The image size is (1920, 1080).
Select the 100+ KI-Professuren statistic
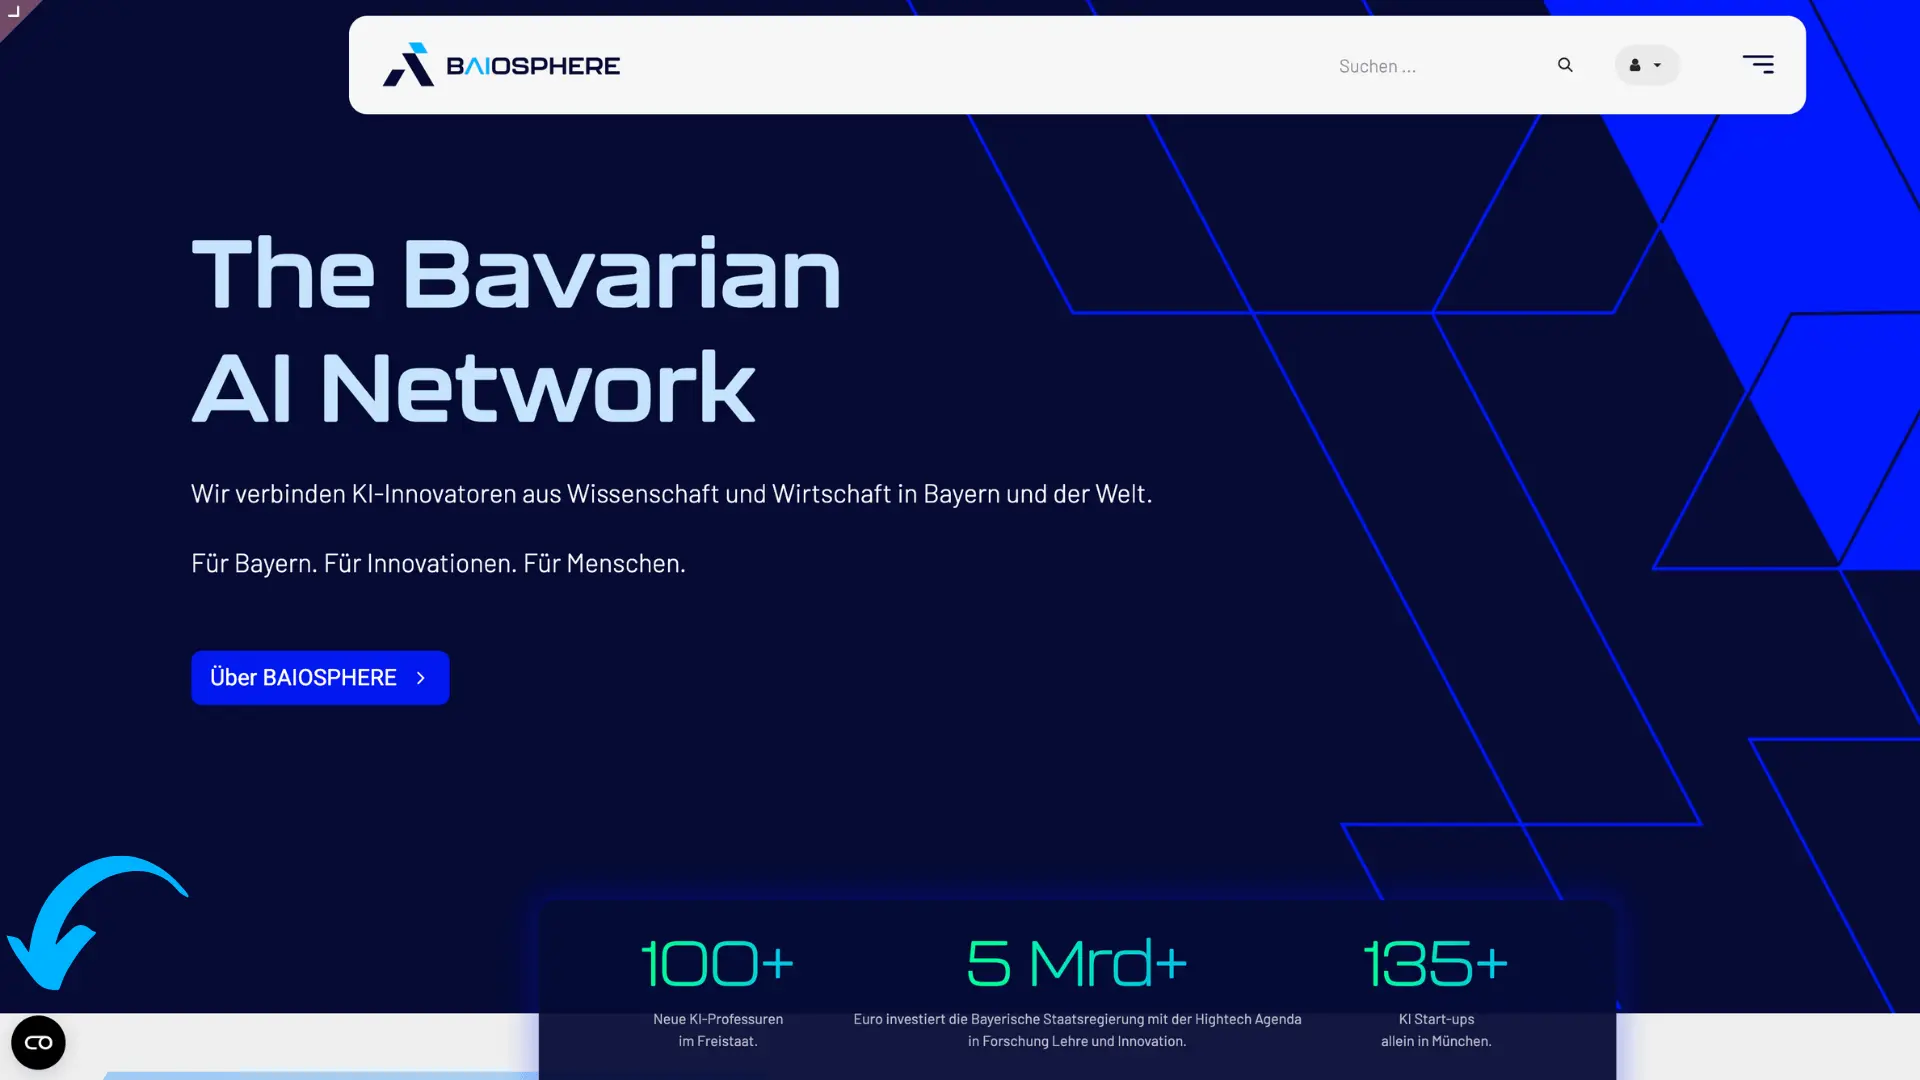(718, 992)
